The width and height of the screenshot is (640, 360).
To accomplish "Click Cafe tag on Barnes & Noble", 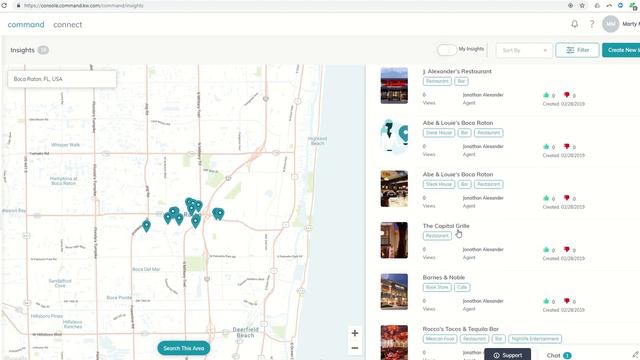I will click(x=462, y=287).
